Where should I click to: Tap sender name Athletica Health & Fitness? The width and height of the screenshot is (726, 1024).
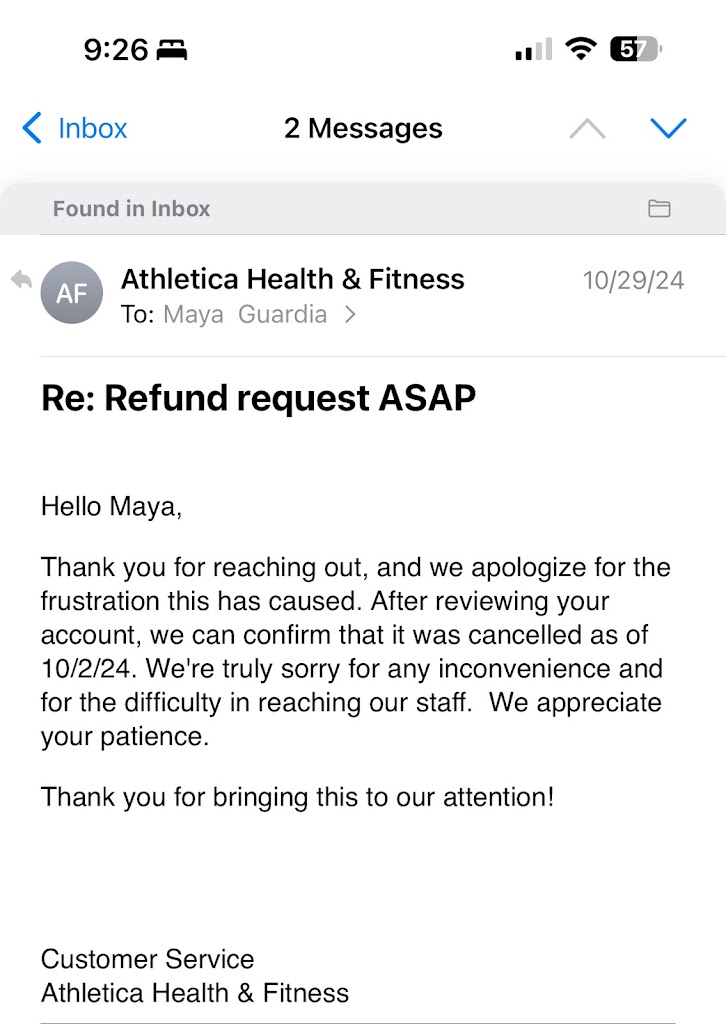(292, 279)
